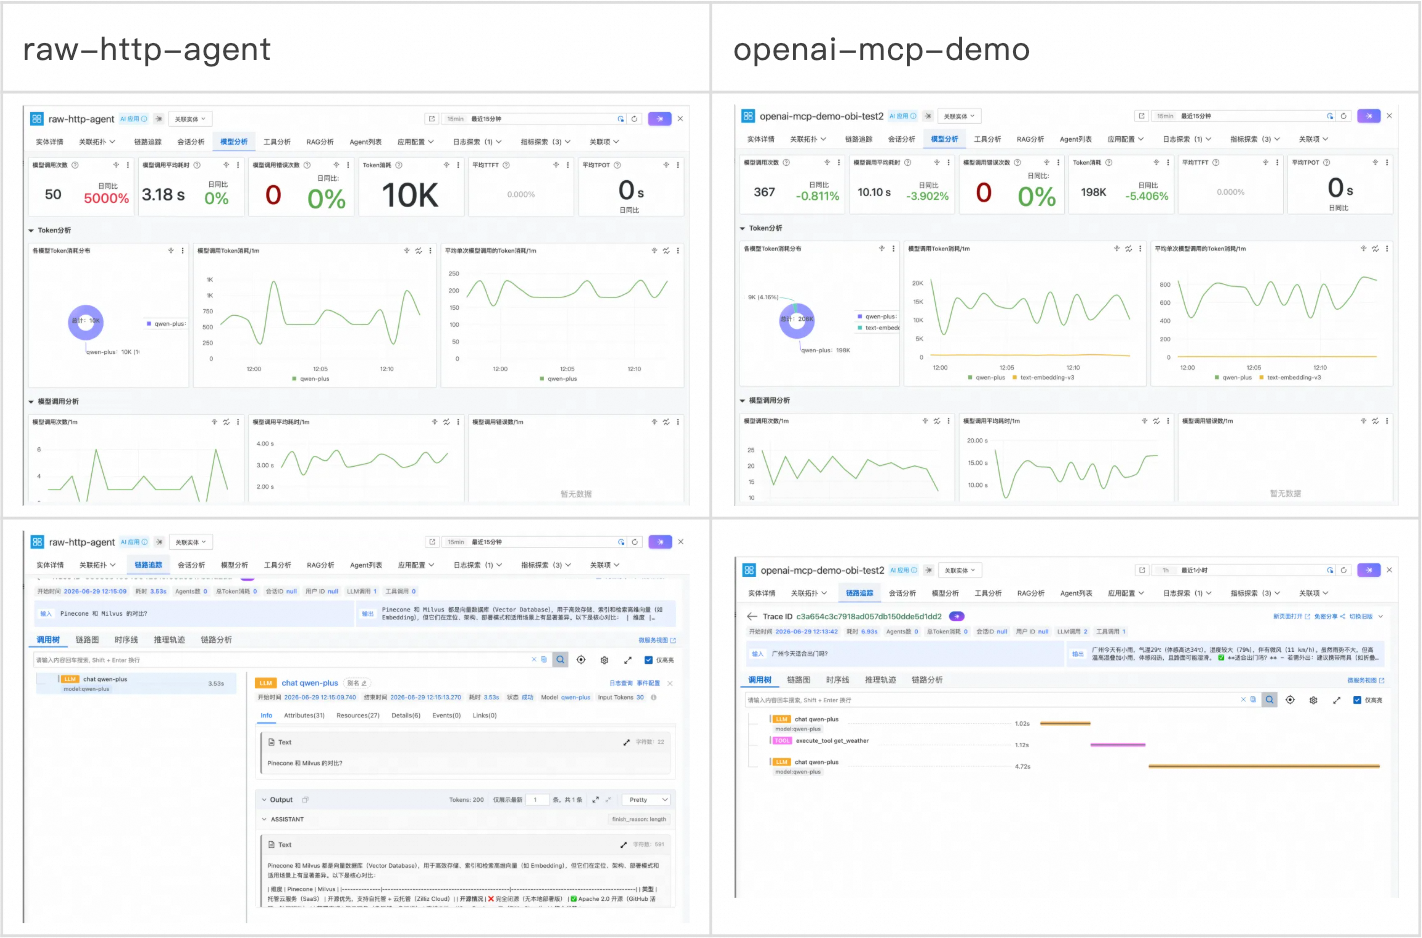This screenshot has height=938, width=1422.
Task: Click the search magnifier button in the raw-http-agent trace panel
Action: 561,660
